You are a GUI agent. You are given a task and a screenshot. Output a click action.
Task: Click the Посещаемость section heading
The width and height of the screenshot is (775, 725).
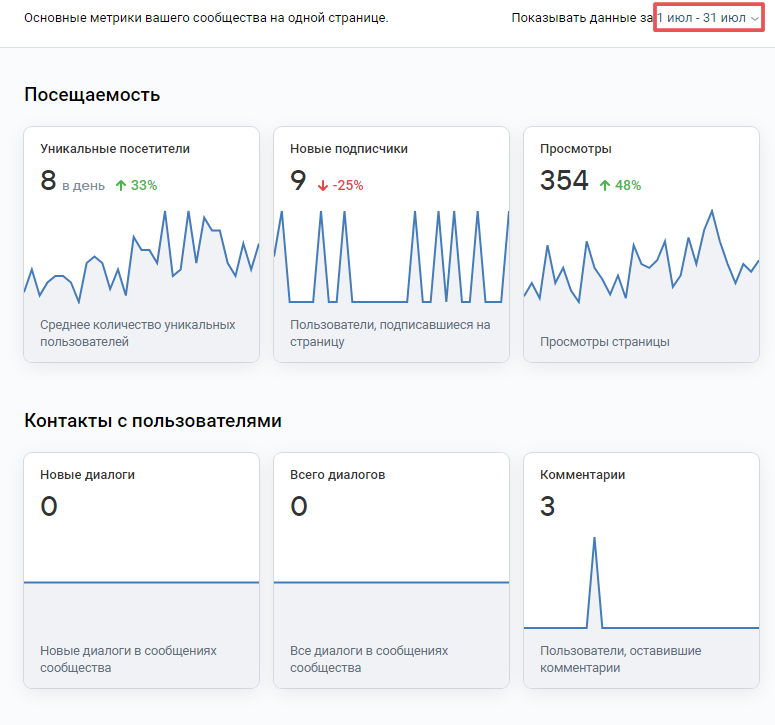pyautogui.click(x=92, y=94)
